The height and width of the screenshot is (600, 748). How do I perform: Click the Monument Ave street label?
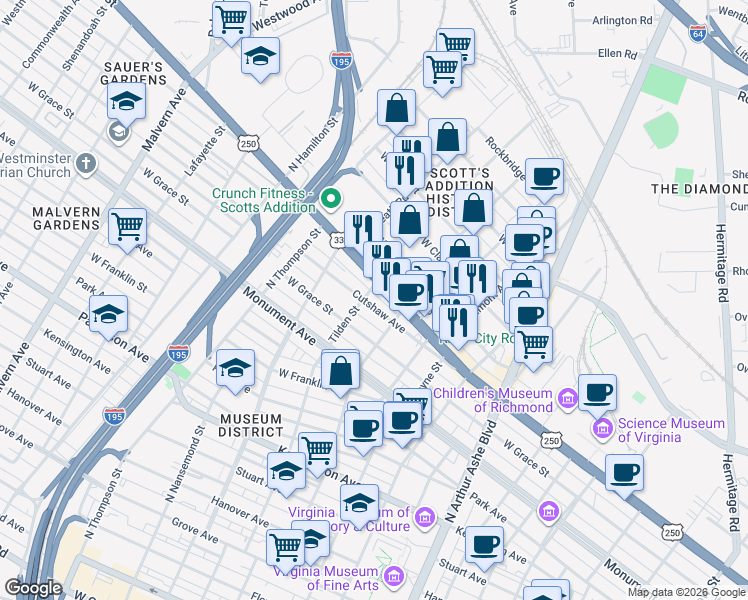(280, 316)
